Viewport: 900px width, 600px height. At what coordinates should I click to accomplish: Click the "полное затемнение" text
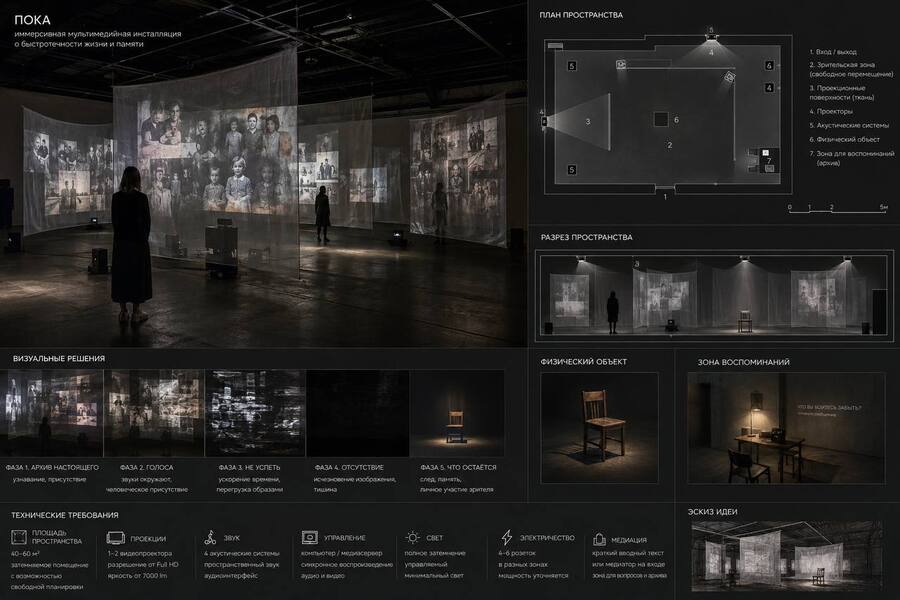click(435, 553)
